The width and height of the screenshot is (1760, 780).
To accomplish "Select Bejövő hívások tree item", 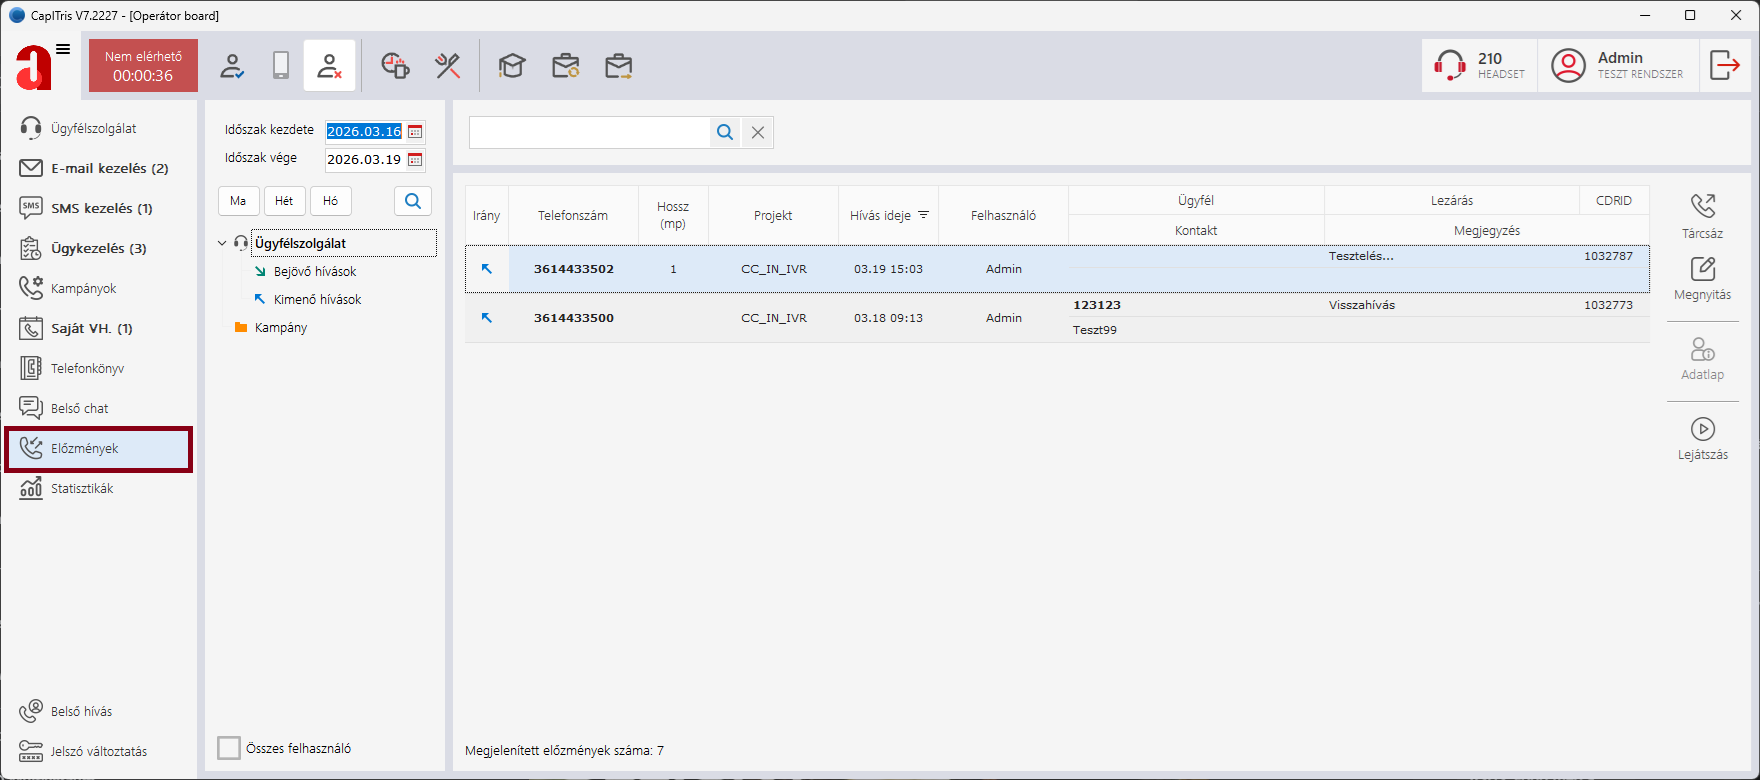I will pyautogui.click(x=314, y=271).
